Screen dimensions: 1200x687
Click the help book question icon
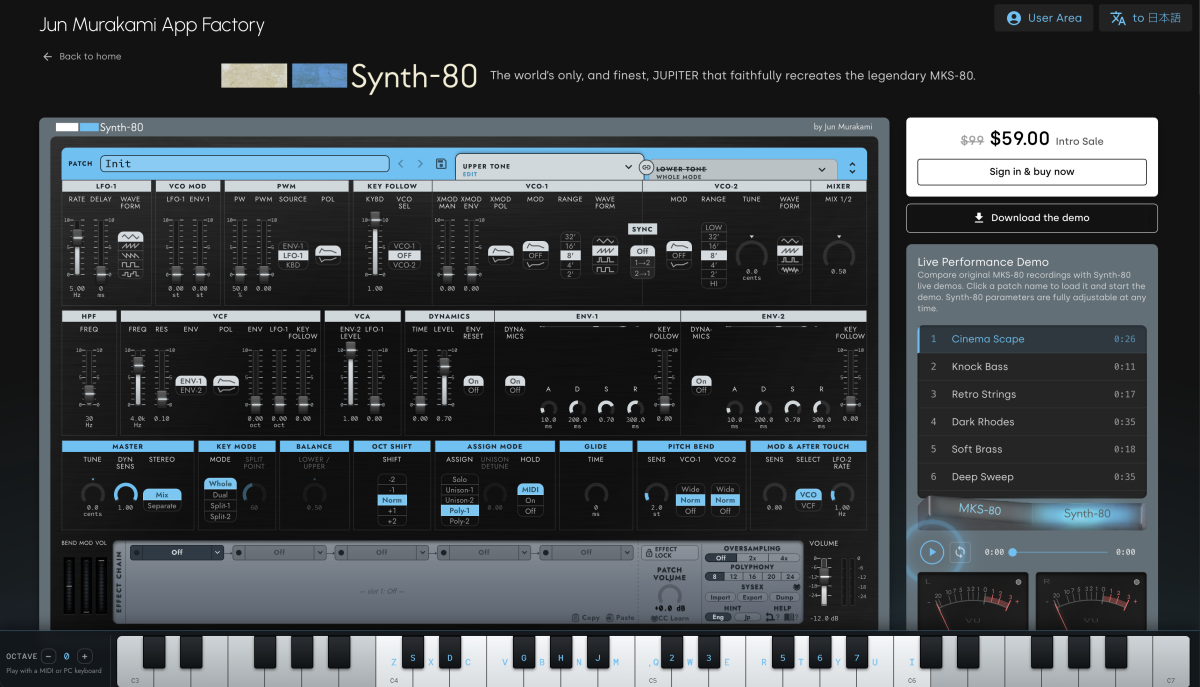(x=789, y=617)
